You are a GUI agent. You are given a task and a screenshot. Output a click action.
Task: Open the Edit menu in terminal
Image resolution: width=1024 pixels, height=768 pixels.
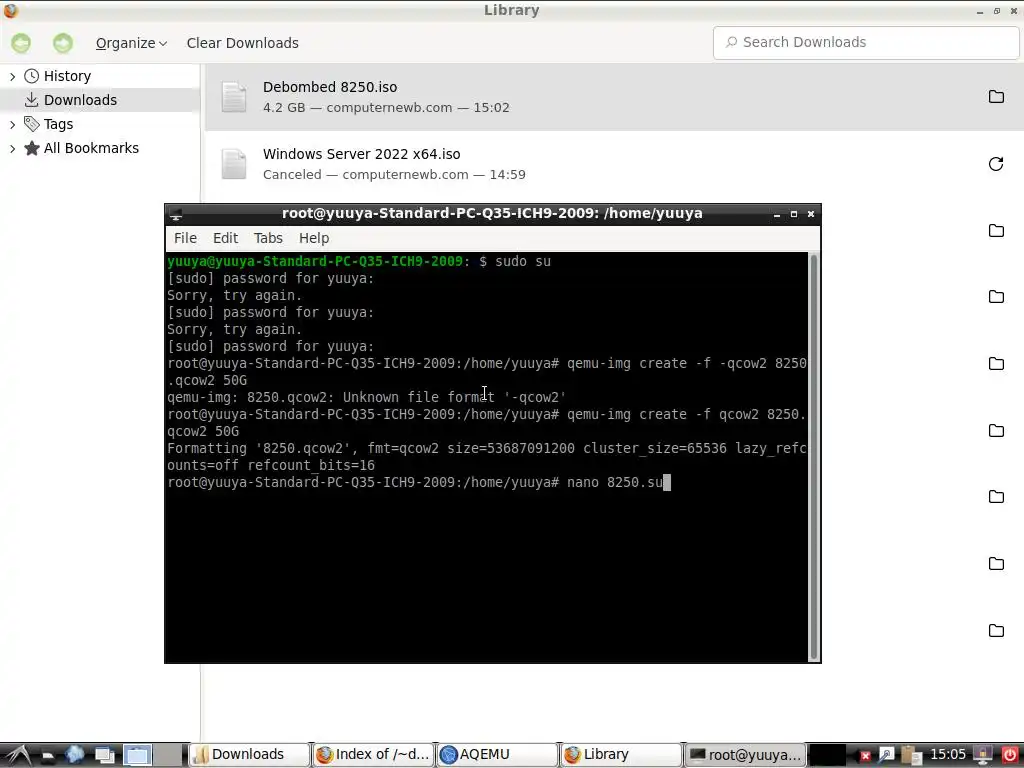225,238
